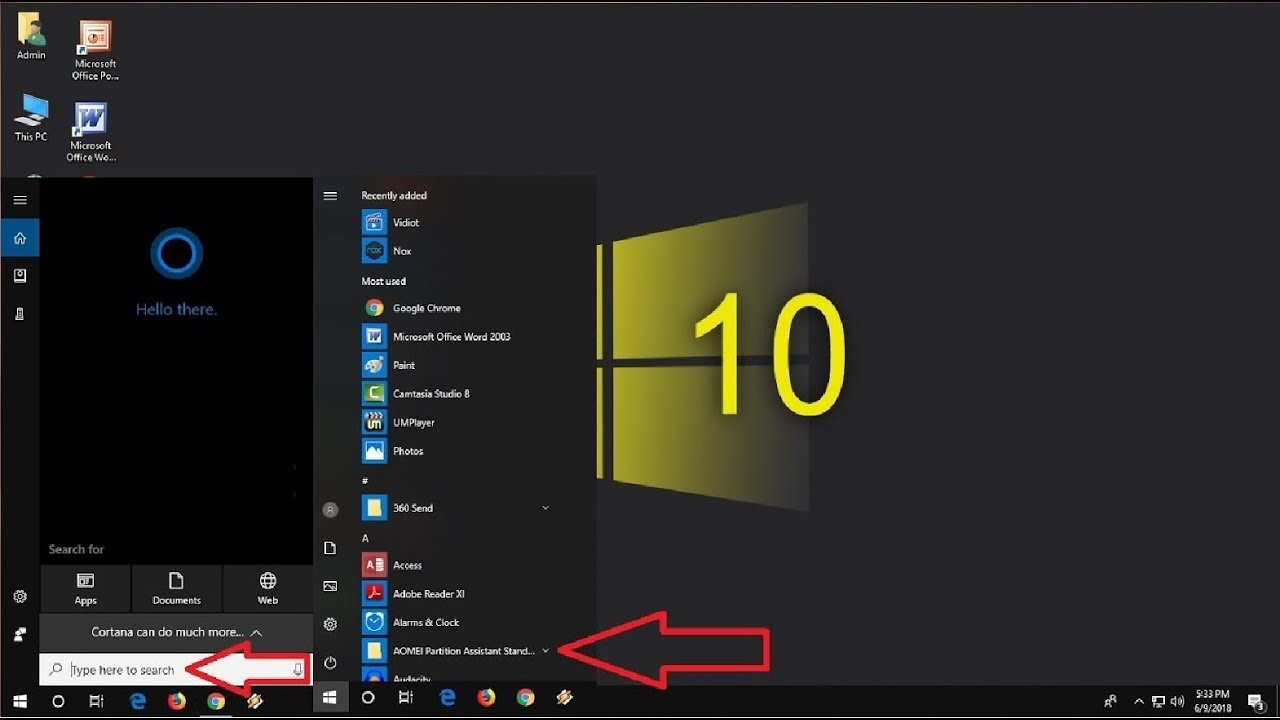Expand the Cortana panel hamburger menu
This screenshot has width=1280, height=720.
[x=19, y=200]
